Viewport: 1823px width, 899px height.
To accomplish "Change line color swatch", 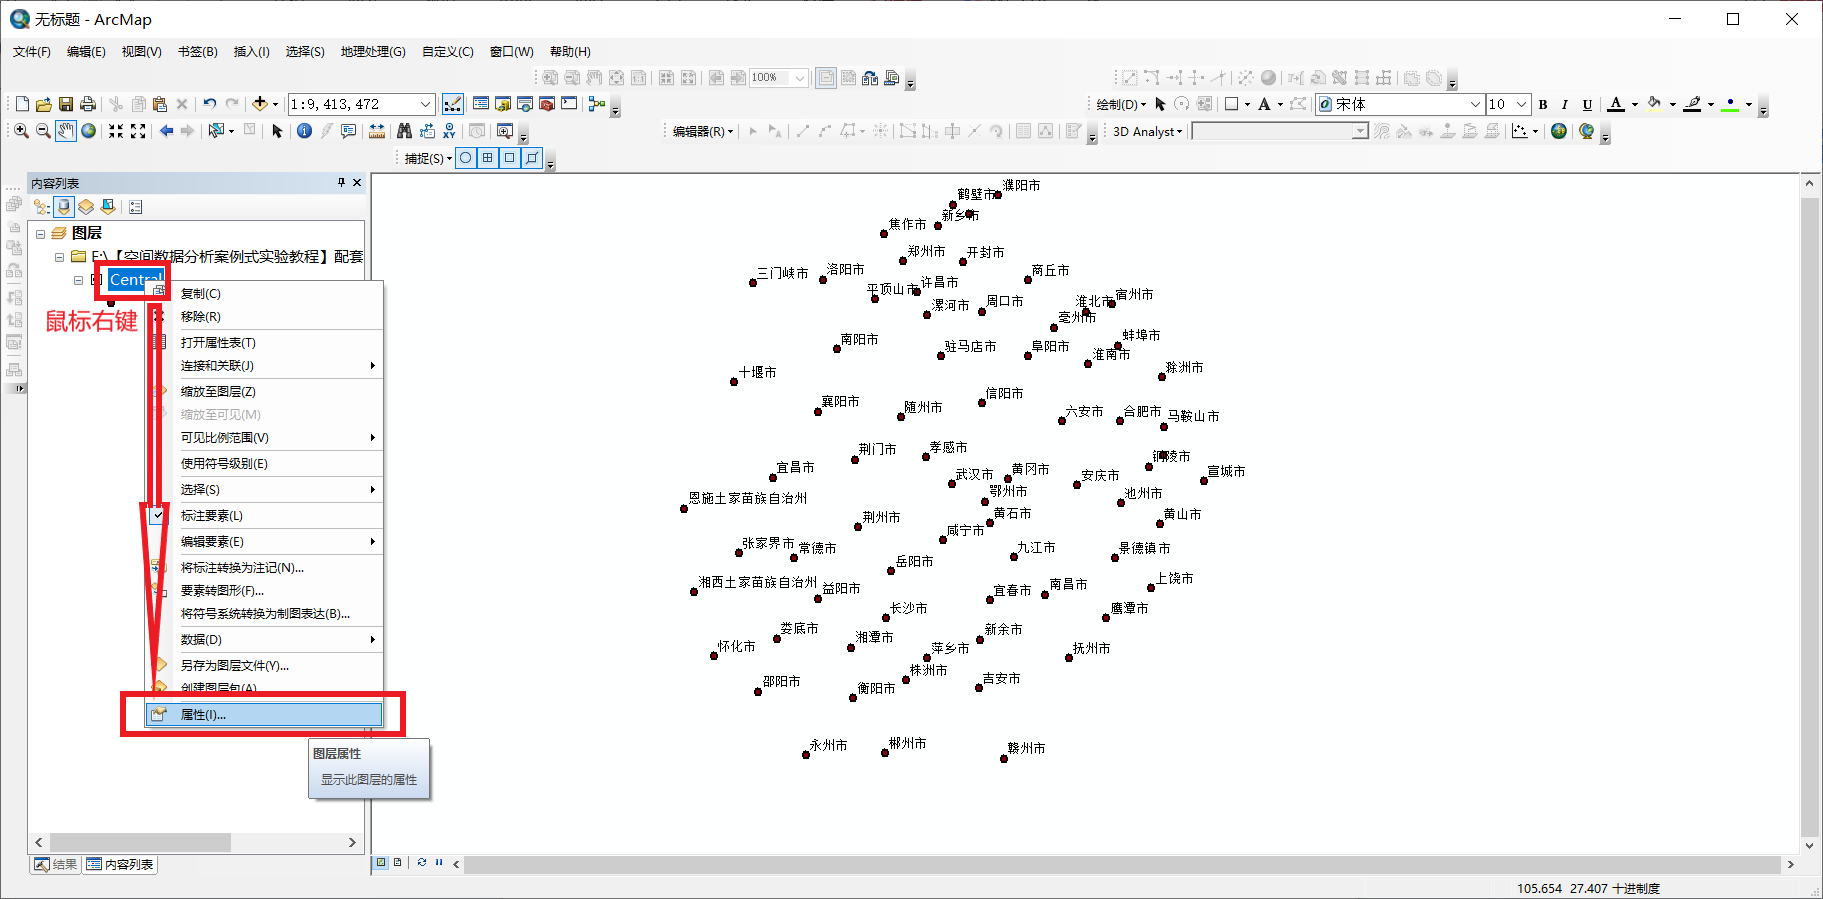I will 1692,104.
